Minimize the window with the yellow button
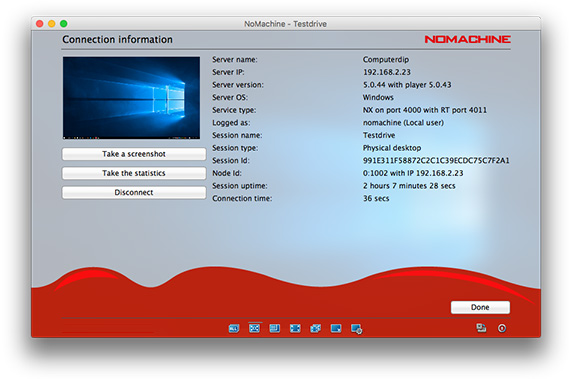Image resolution: width=569 pixels, height=379 pixels. 52,24
